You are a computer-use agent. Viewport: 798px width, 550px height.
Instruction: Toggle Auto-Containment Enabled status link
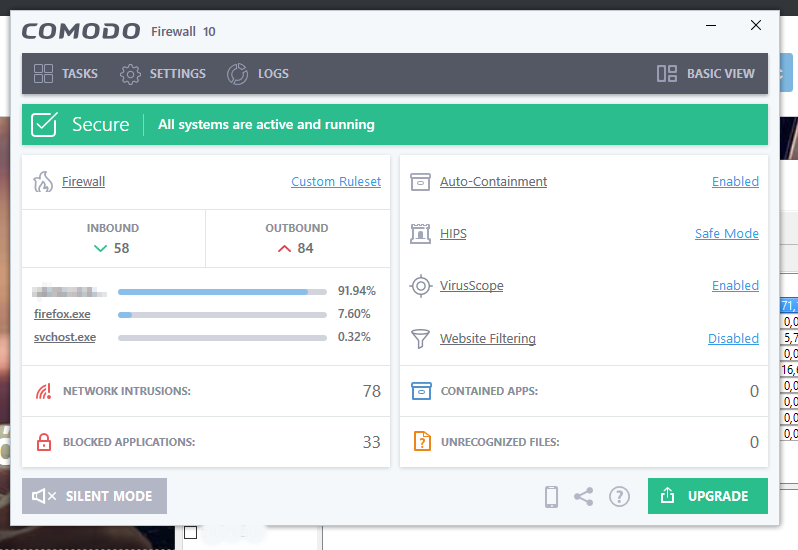[735, 182]
